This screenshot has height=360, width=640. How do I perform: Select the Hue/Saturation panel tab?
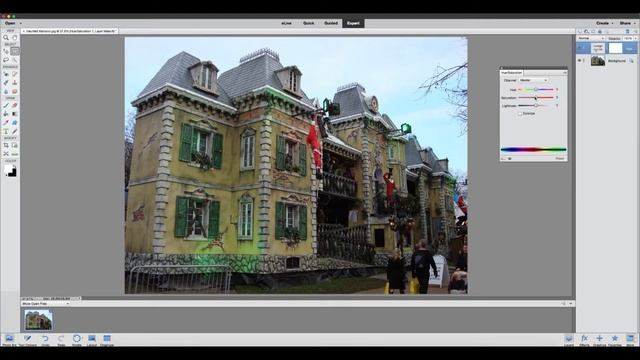pos(511,72)
